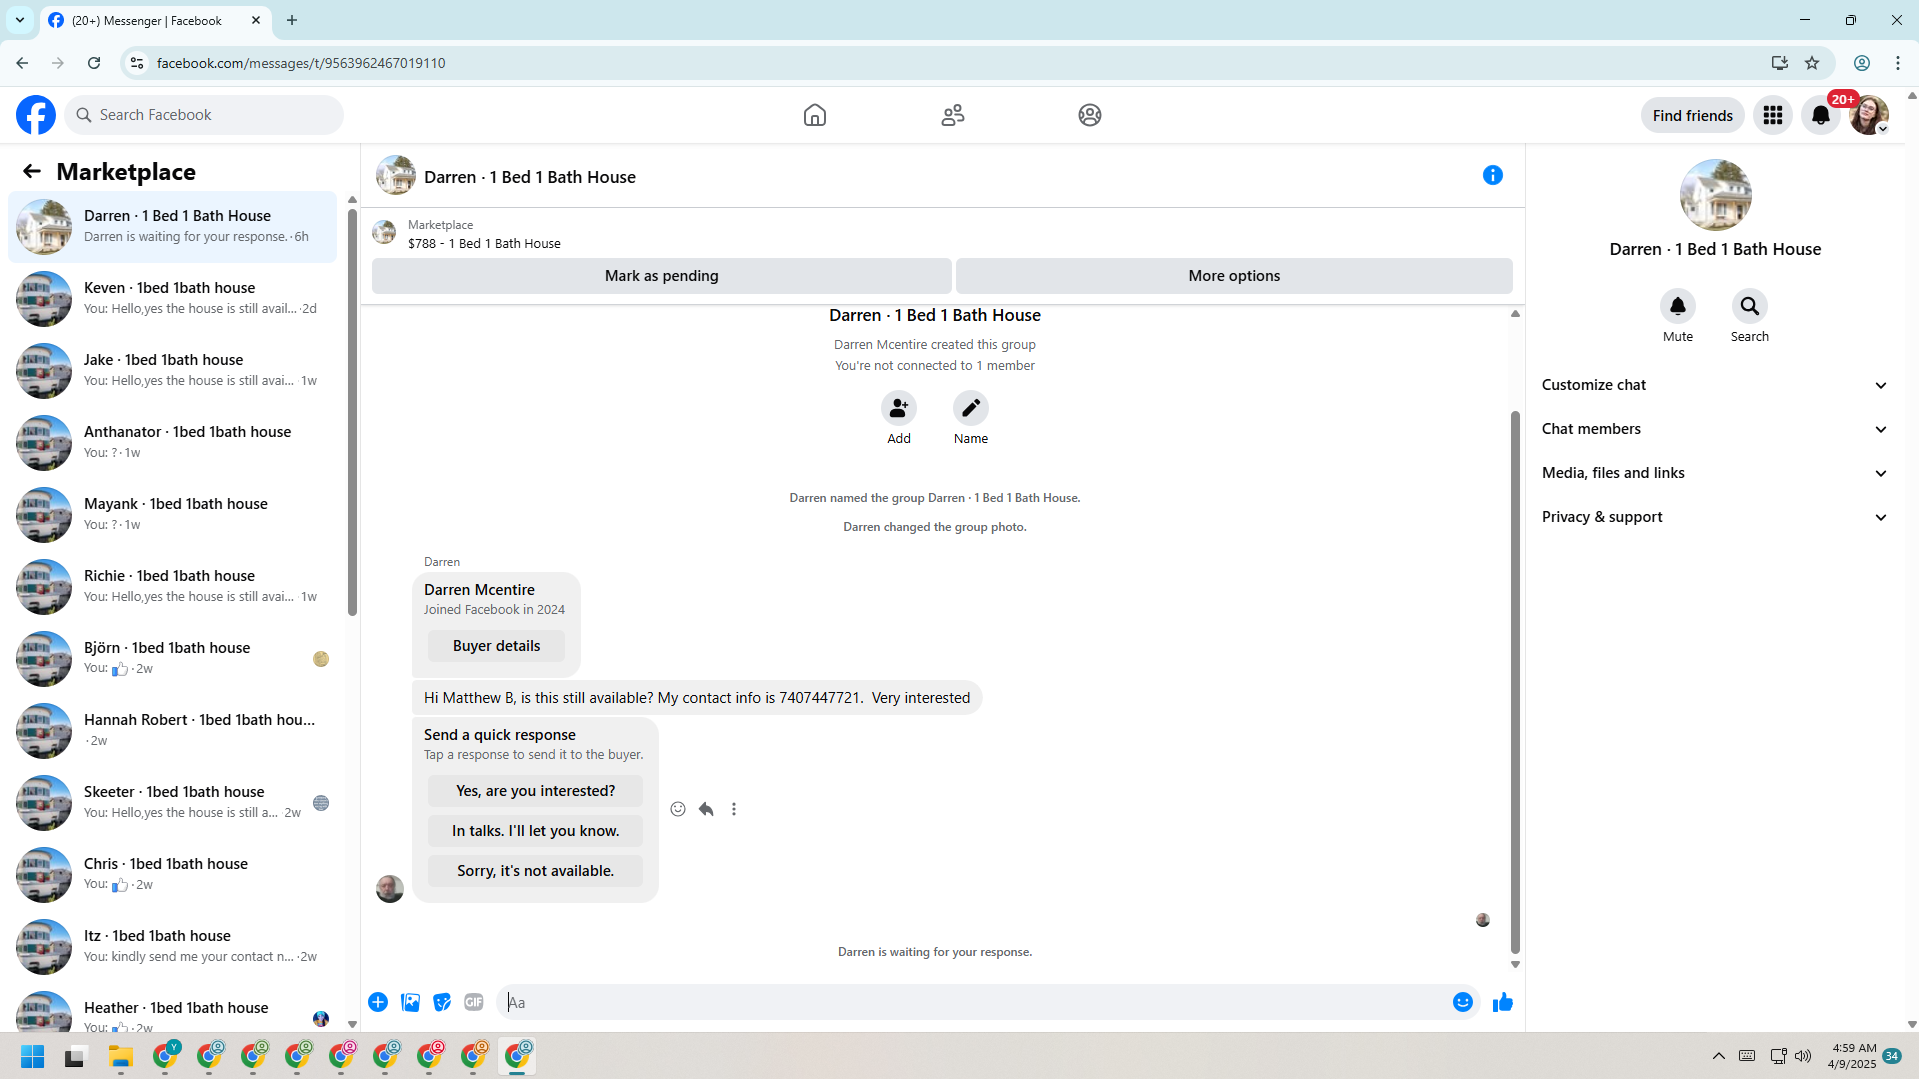Image resolution: width=1919 pixels, height=1079 pixels.
Task: Click the Facebook logo
Action: (x=36, y=115)
